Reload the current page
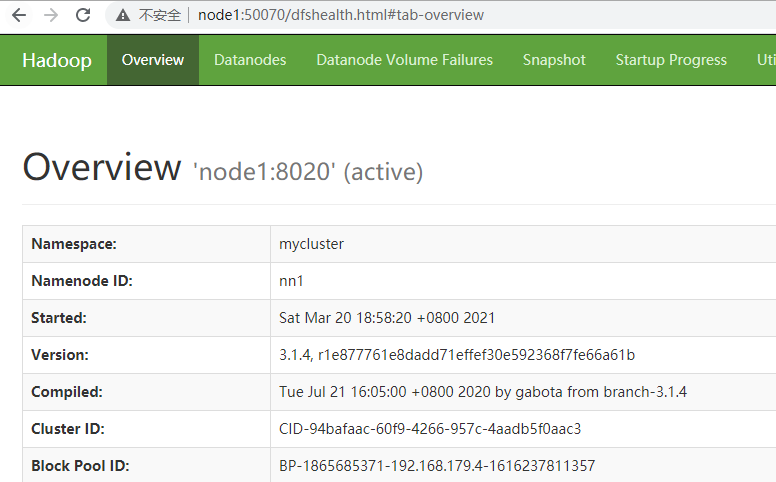776x482 pixels. pyautogui.click(x=83, y=15)
